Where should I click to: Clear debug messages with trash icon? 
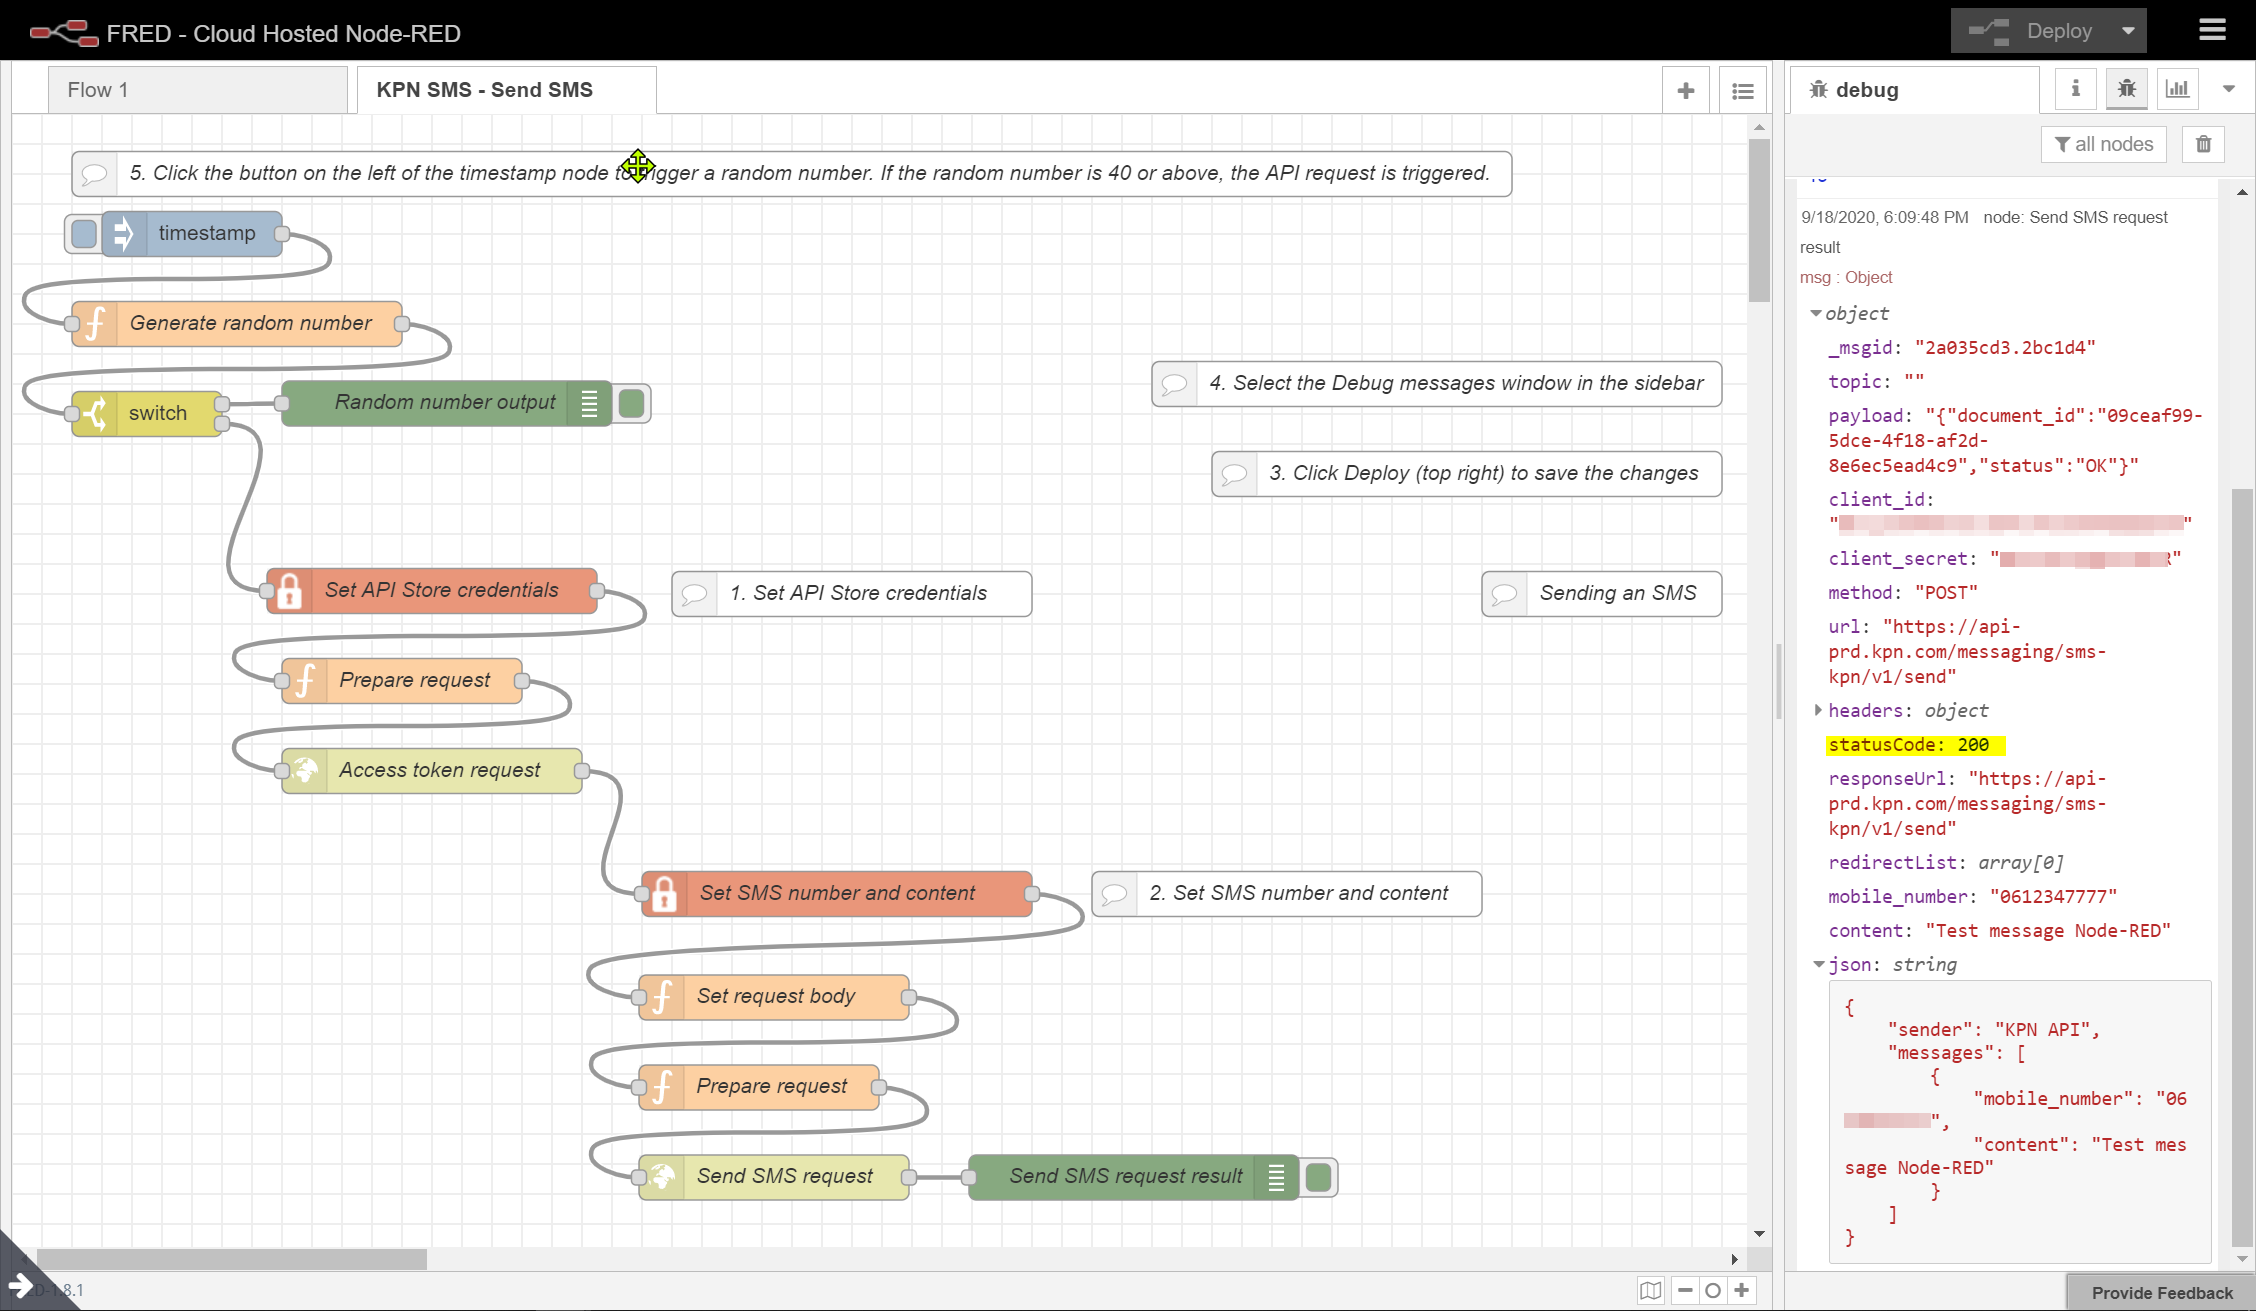(2203, 144)
